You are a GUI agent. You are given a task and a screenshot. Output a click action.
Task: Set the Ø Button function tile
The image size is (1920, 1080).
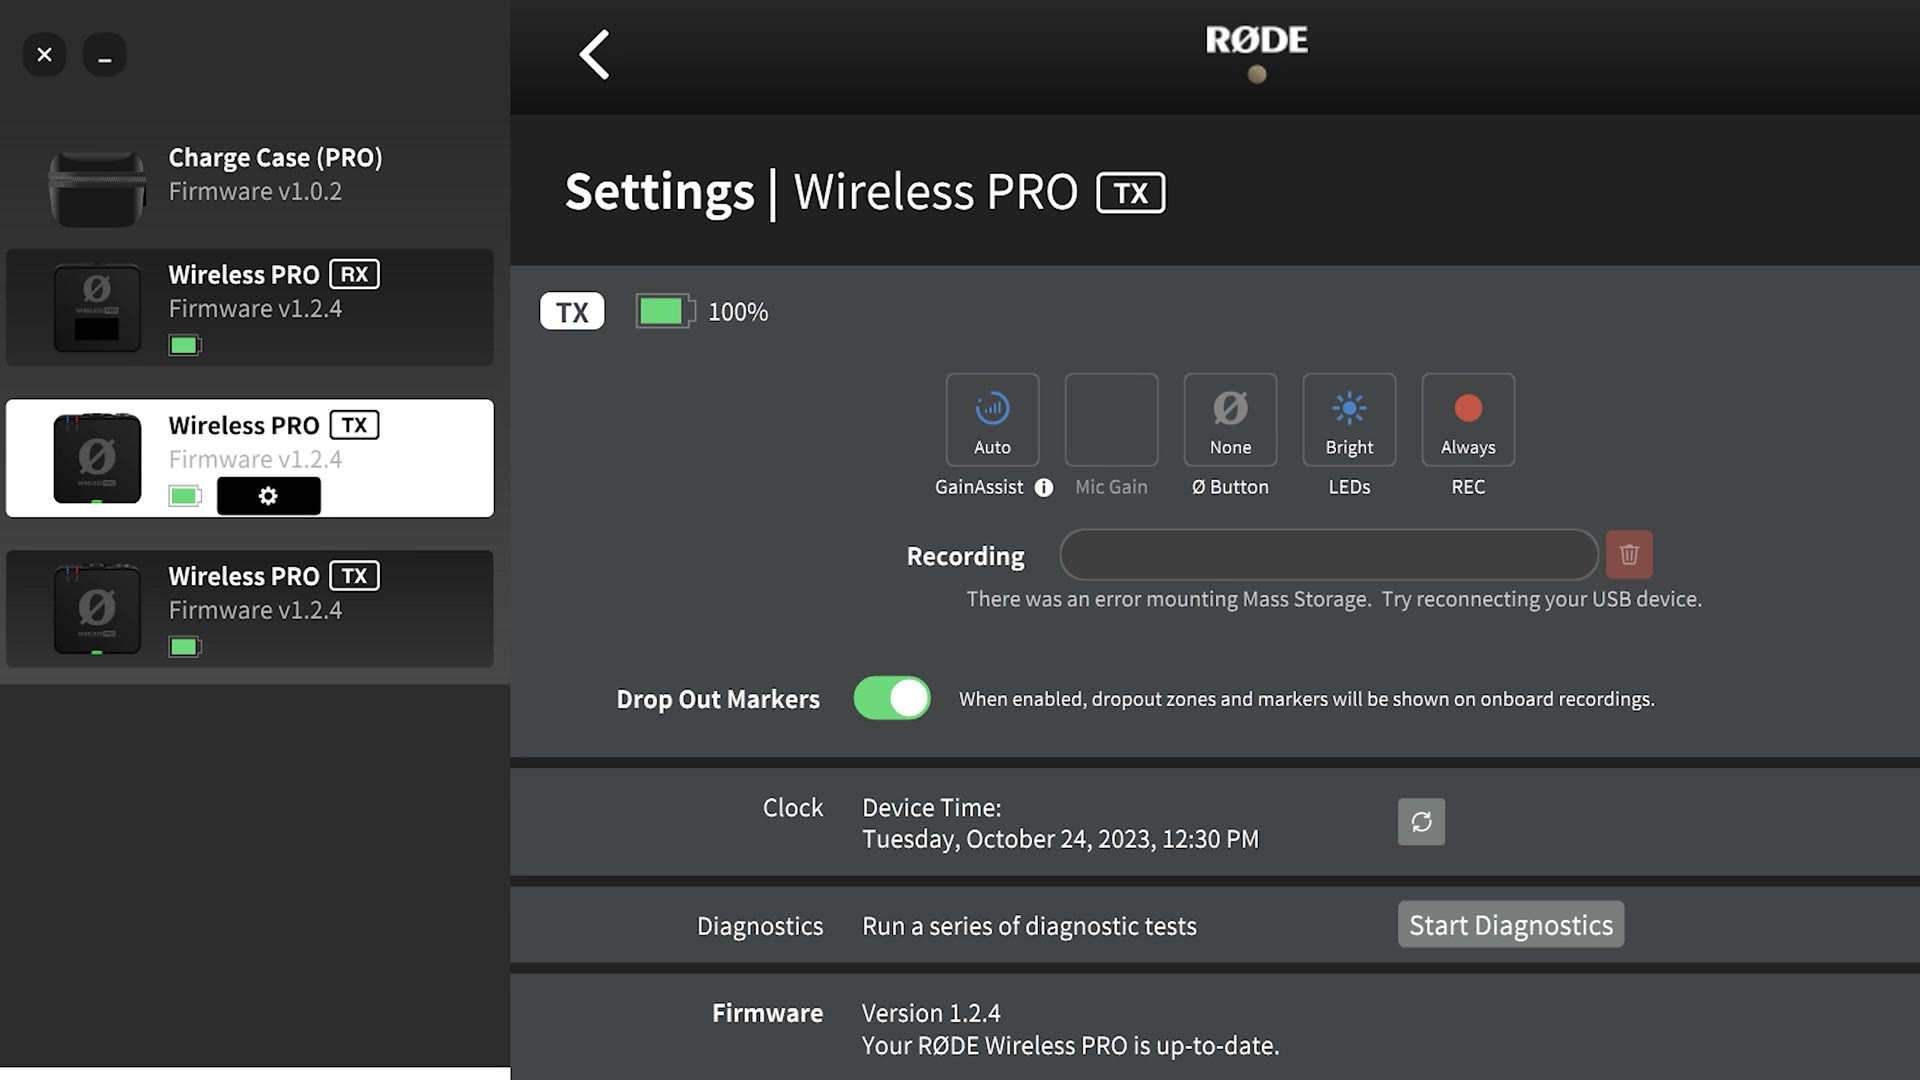coord(1230,419)
